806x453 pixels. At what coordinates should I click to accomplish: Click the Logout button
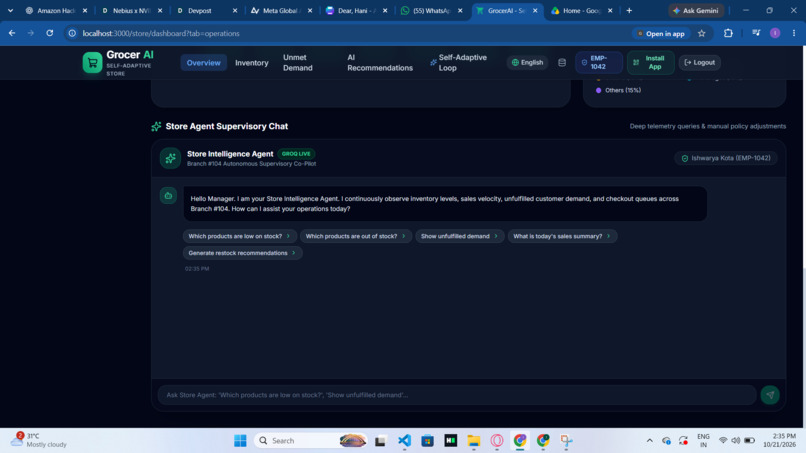pyautogui.click(x=700, y=63)
